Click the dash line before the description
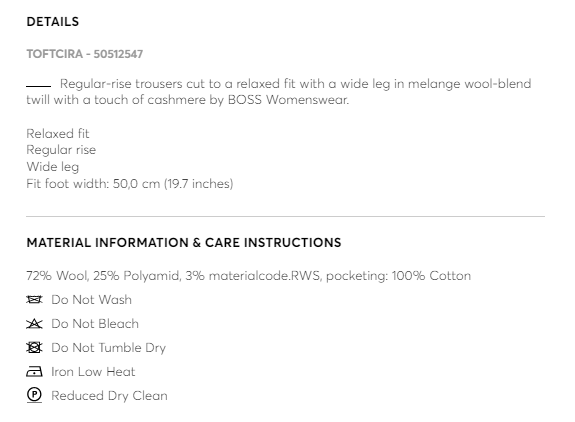This screenshot has width=575, height=422. pyautogui.click(x=39, y=86)
